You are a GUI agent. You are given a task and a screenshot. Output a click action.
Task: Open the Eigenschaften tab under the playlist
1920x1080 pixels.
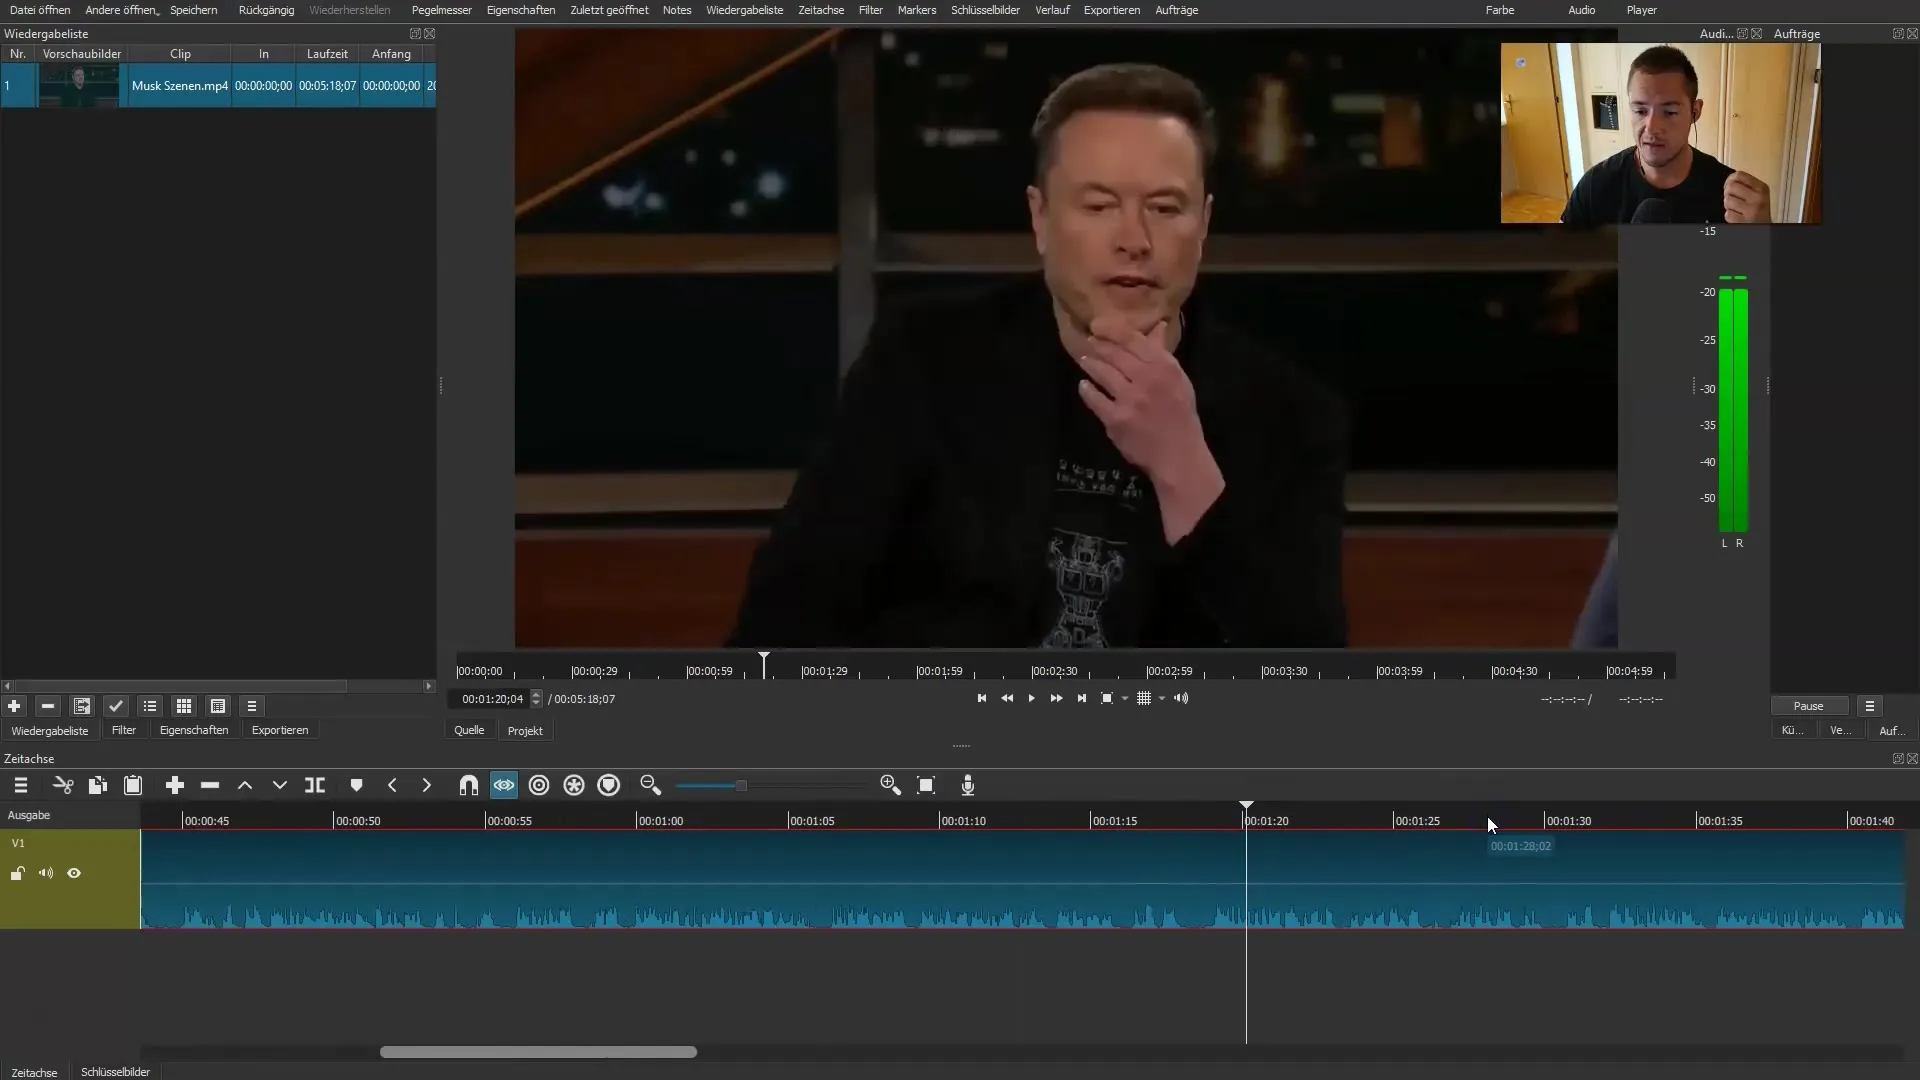[x=194, y=731]
